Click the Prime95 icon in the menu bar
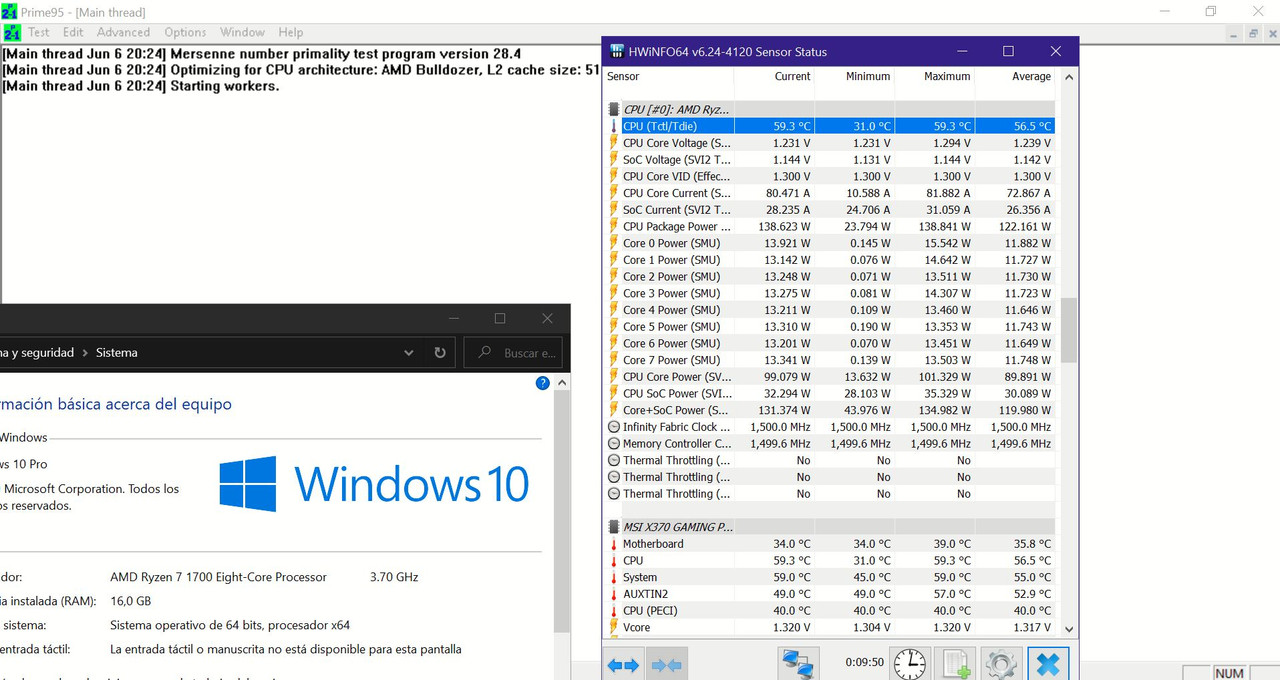The image size is (1280, 680). point(11,32)
